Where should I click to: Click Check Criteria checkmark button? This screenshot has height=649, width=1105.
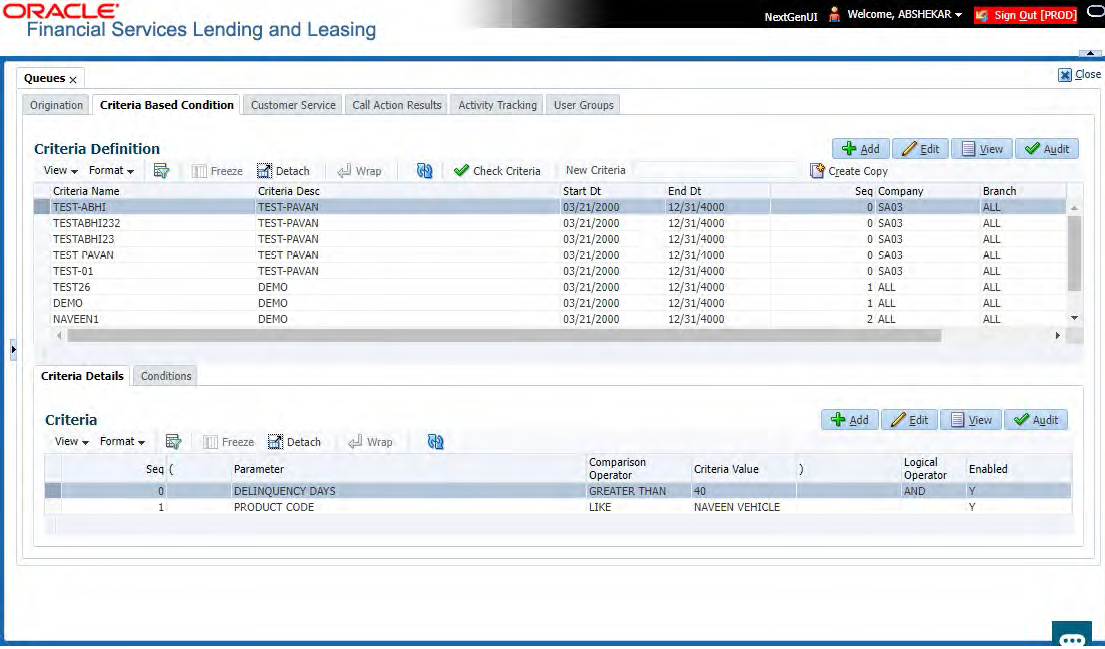tap(497, 171)
